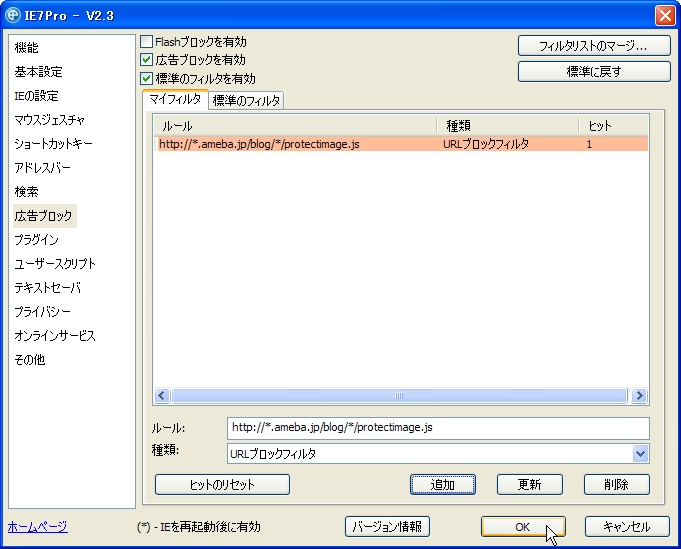Click the filter list right scroll arrow
The height and width of the screenshot is (549, 681).
point(639,396)
